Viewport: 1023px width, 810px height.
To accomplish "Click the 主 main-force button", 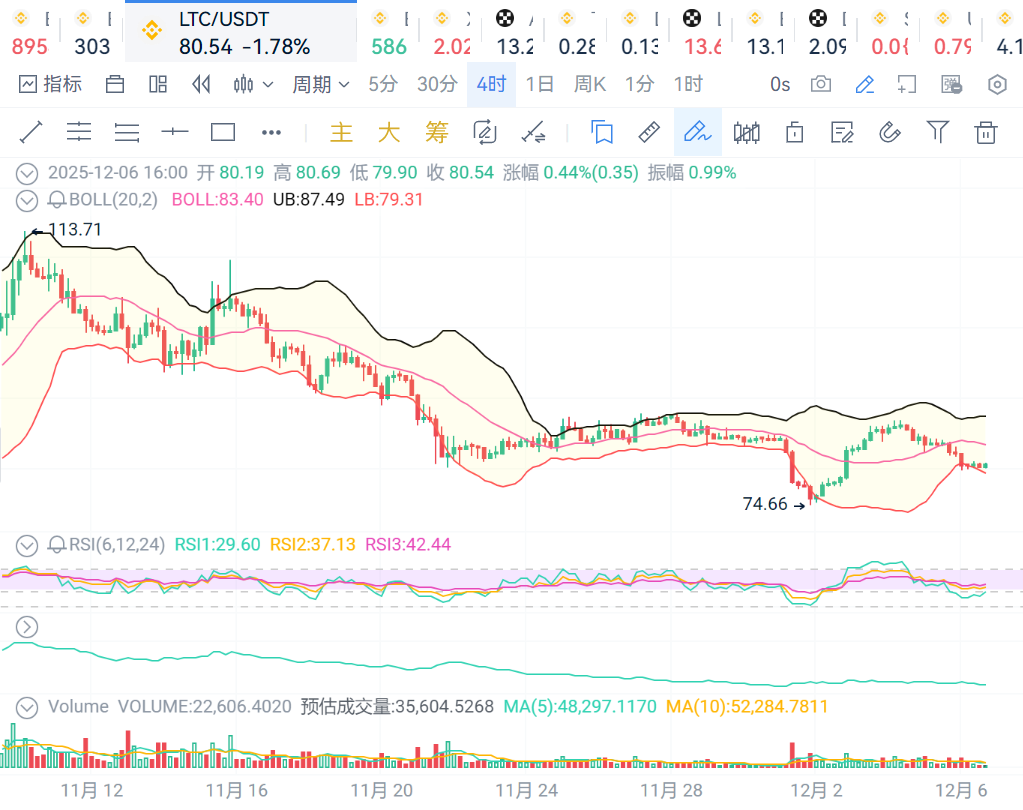I will point(341,132).
